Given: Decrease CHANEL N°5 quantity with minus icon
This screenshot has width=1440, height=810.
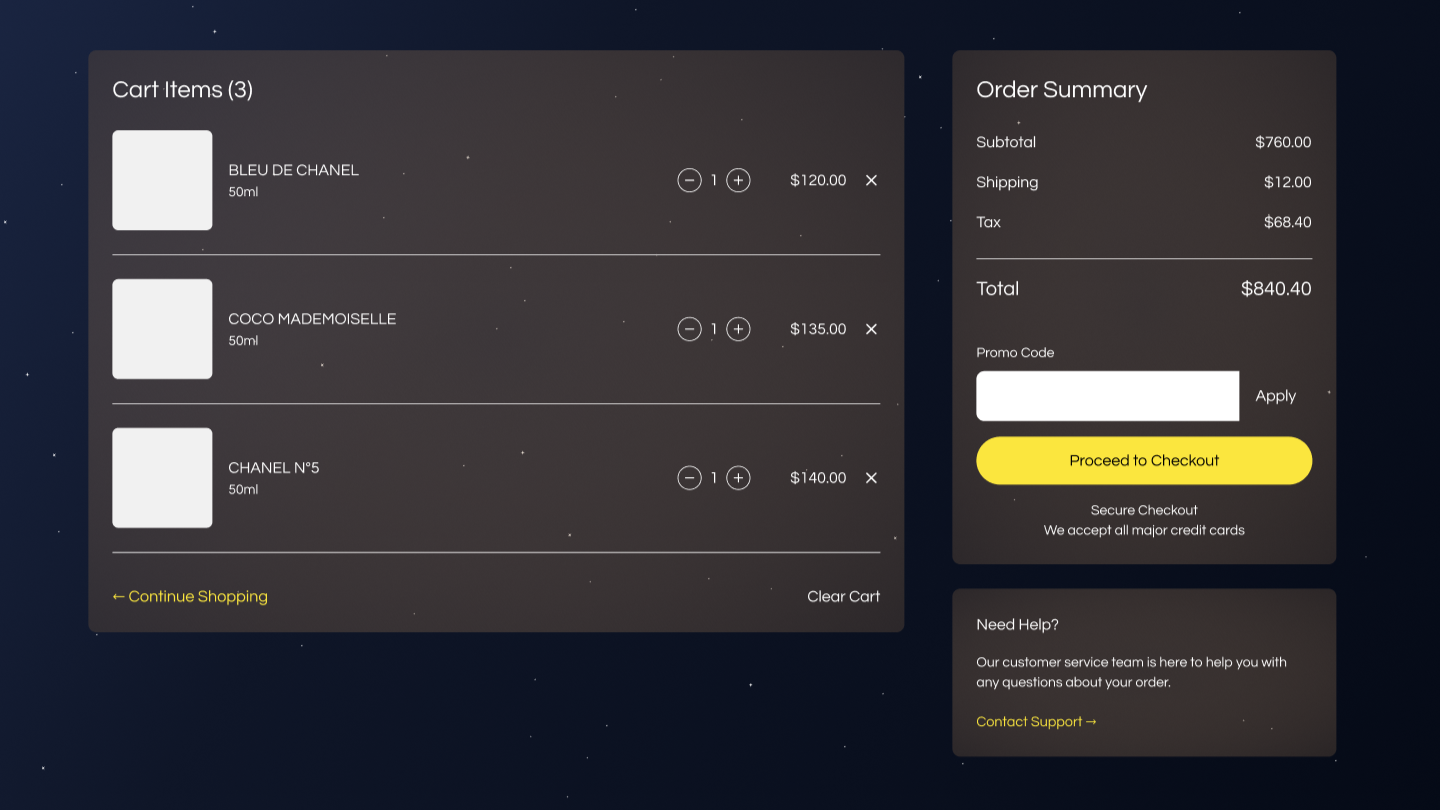Looking at the screenshot, I should click(689, 477).
